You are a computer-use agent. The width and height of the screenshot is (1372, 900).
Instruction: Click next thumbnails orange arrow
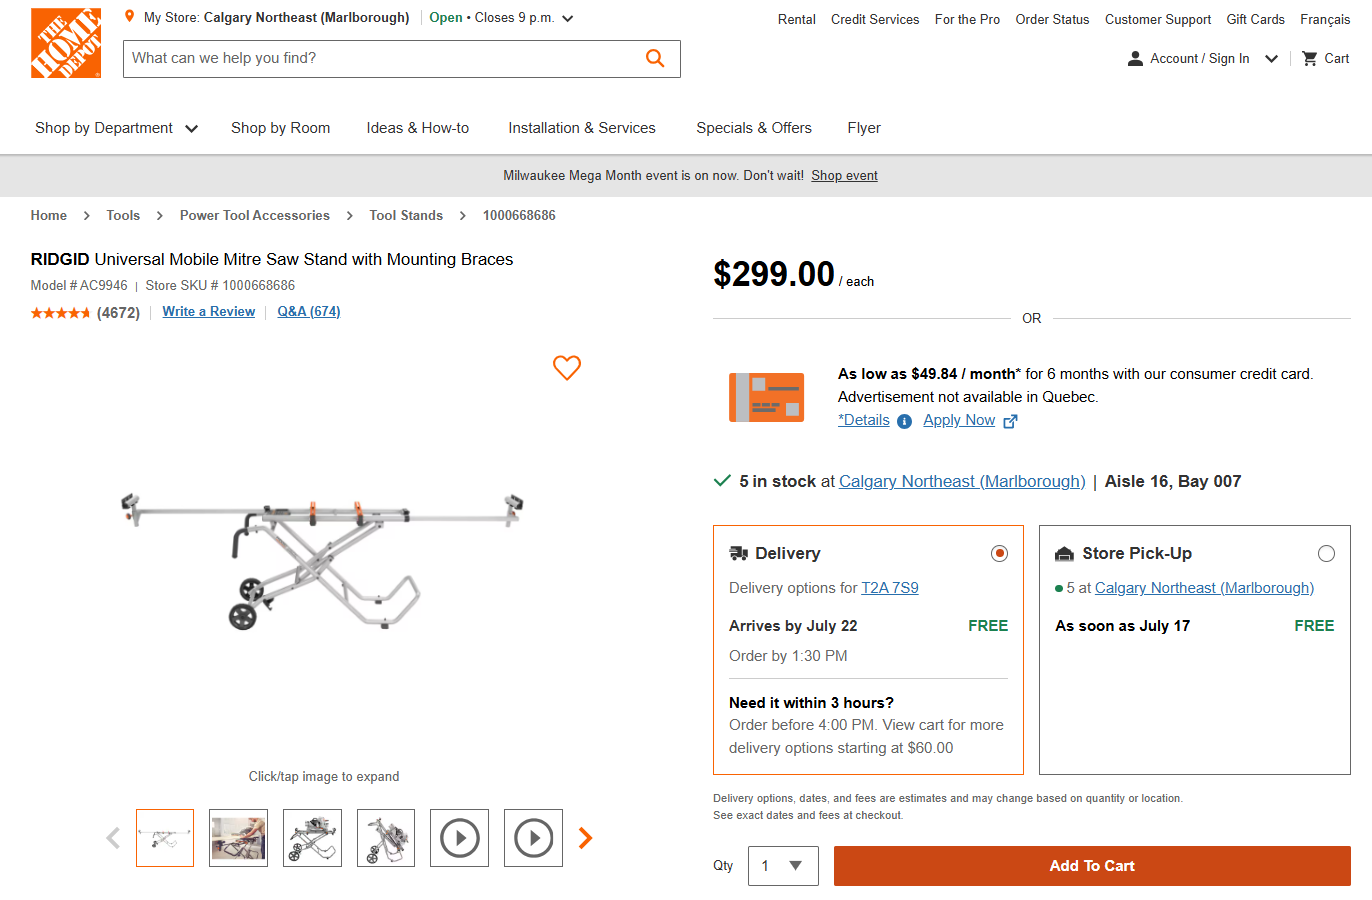[586, 838]
